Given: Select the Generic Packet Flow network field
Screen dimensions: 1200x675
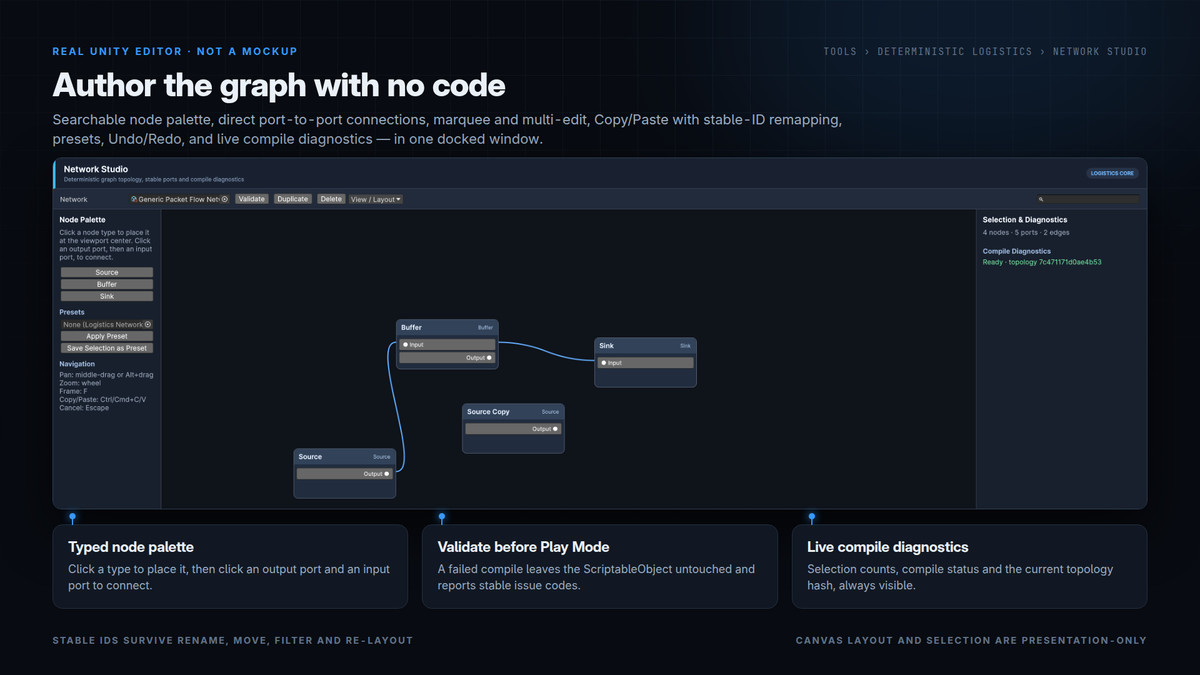Looking at the screenshot, I should [x=180, y=199].
